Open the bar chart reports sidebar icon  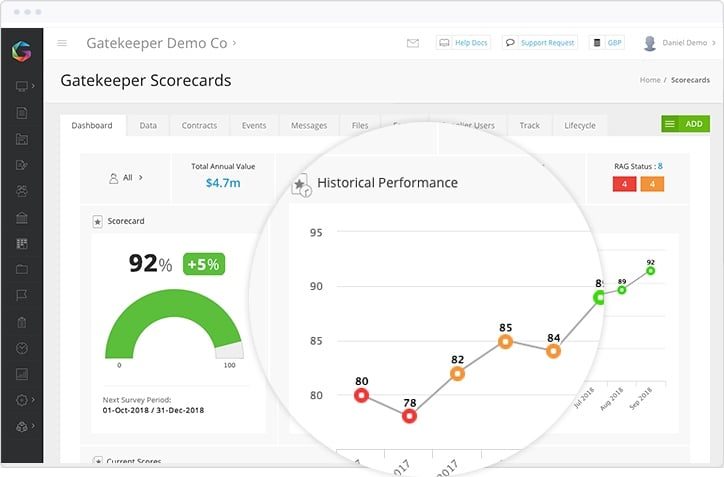coord(22,374)
